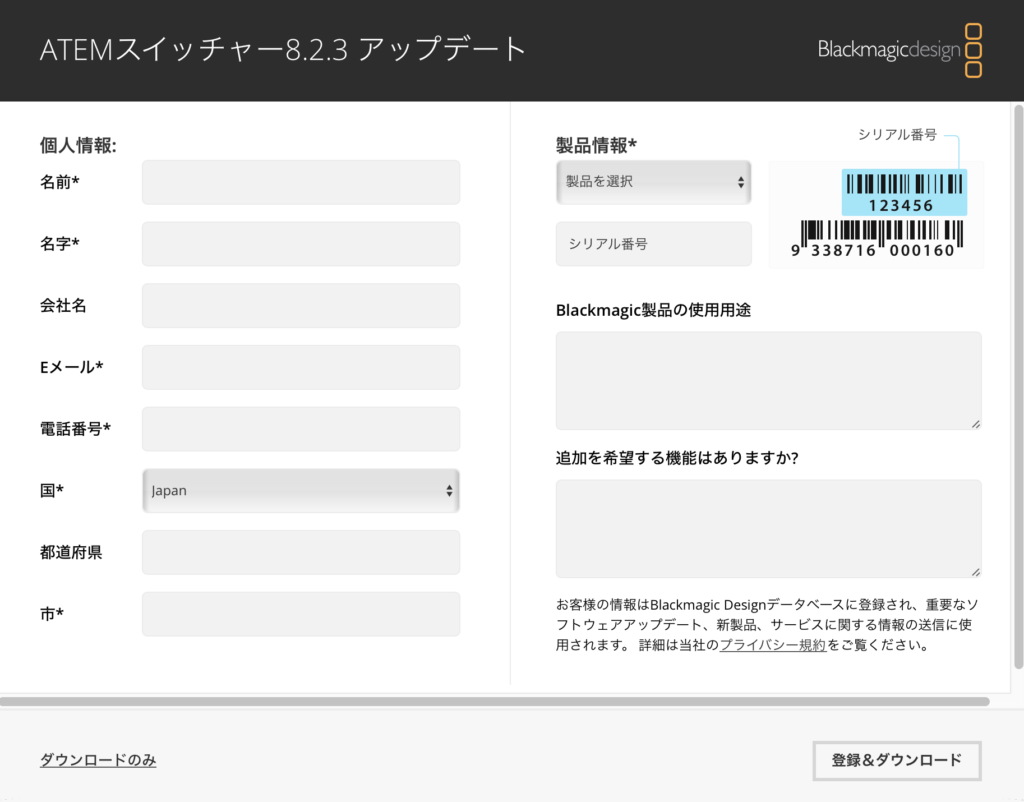Viewport: 1024px width, 802px height.
Task: Open the 製品を選択 product dropdown
Action: (x=654, y=182)
